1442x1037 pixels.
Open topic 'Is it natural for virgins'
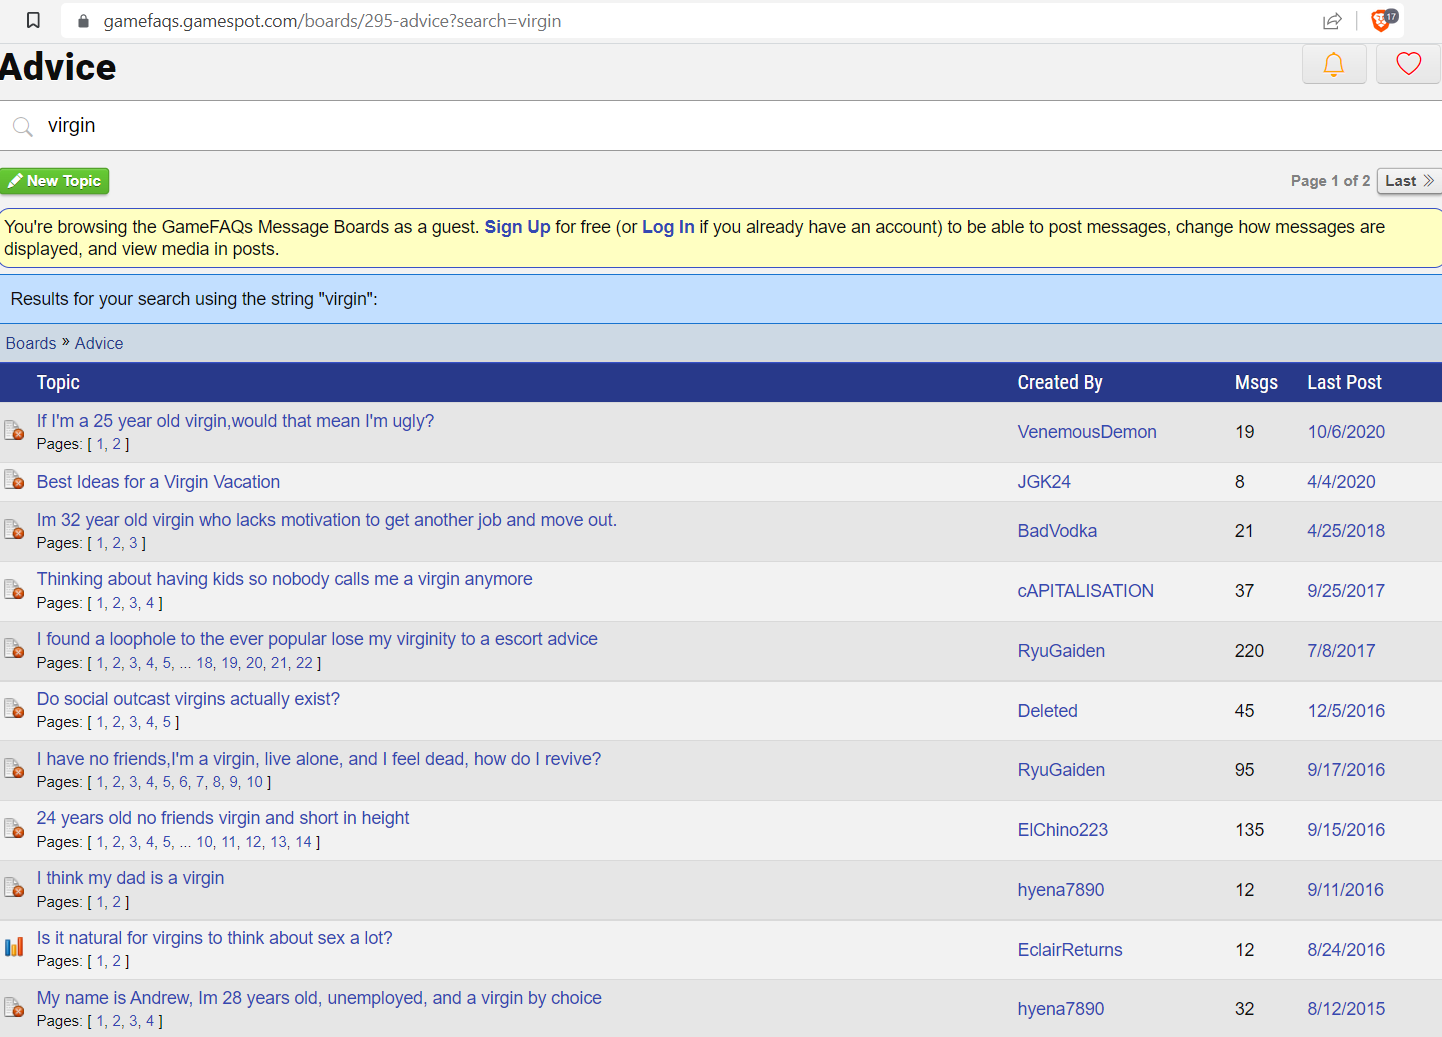(x=214, y=938)
